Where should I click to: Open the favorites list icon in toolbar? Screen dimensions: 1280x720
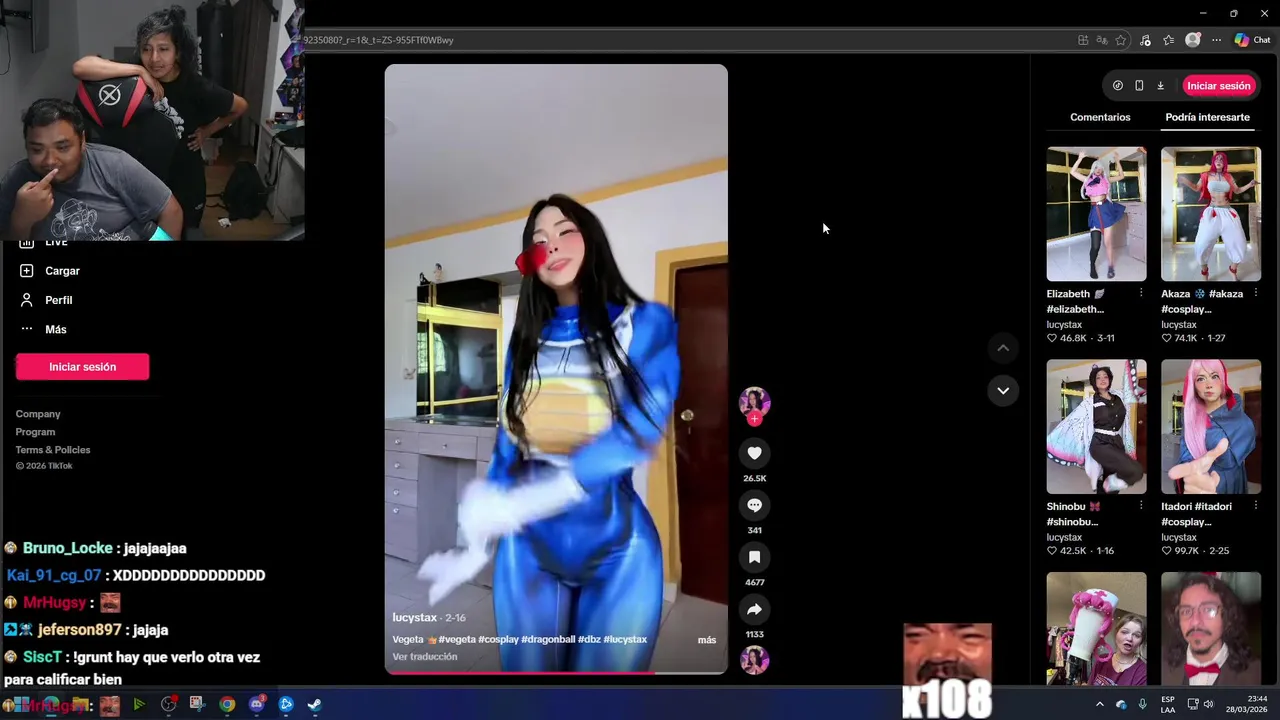click(1168, 40)
